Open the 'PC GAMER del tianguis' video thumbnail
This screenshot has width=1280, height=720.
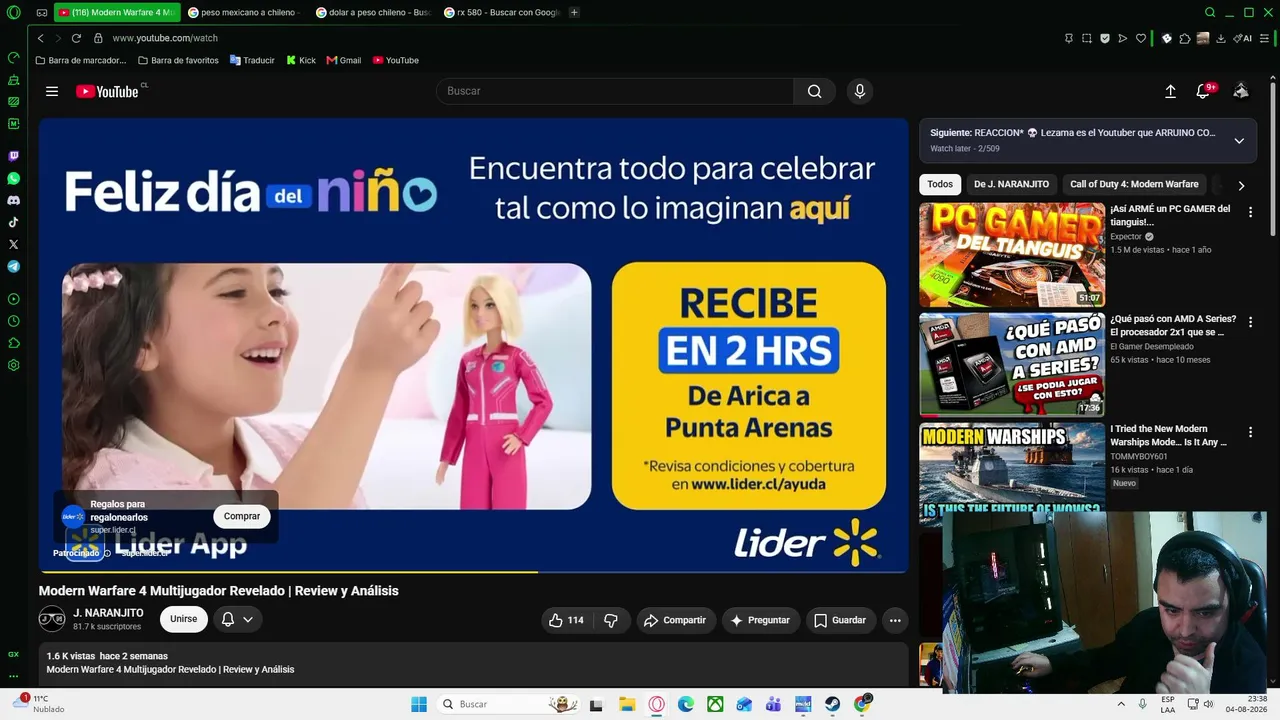tap(1012, 255)
